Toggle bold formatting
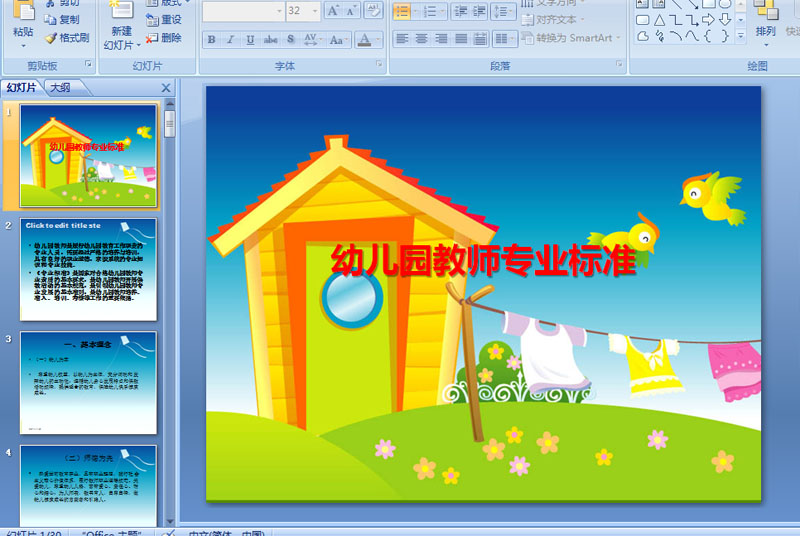Image resolution: width=800 pixels, height=536 pixels. tap(212, 40)
